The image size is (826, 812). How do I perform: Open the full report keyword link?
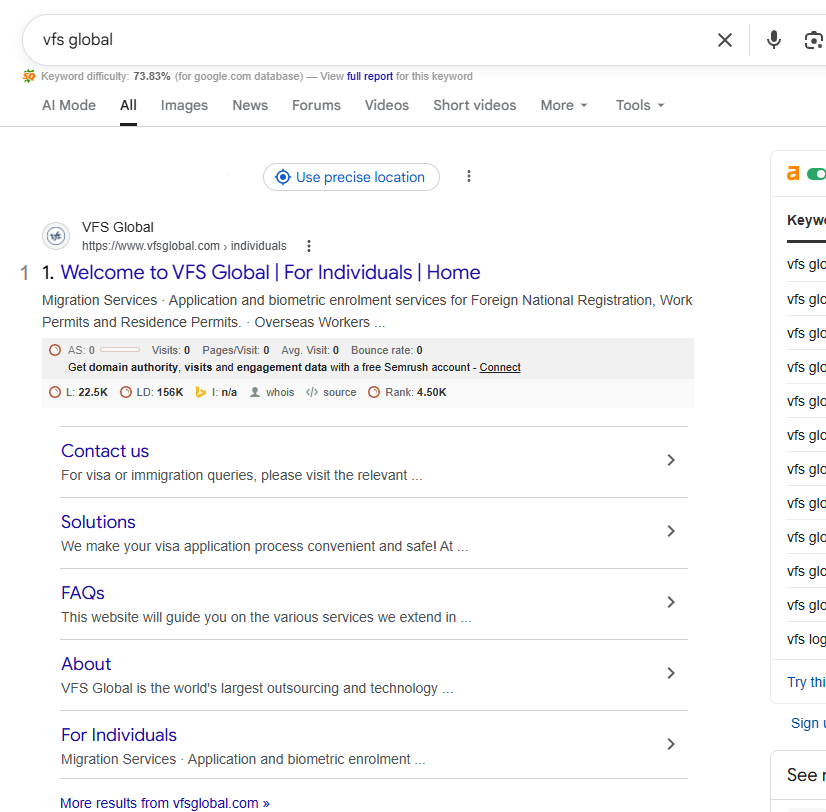coord(370,76)
